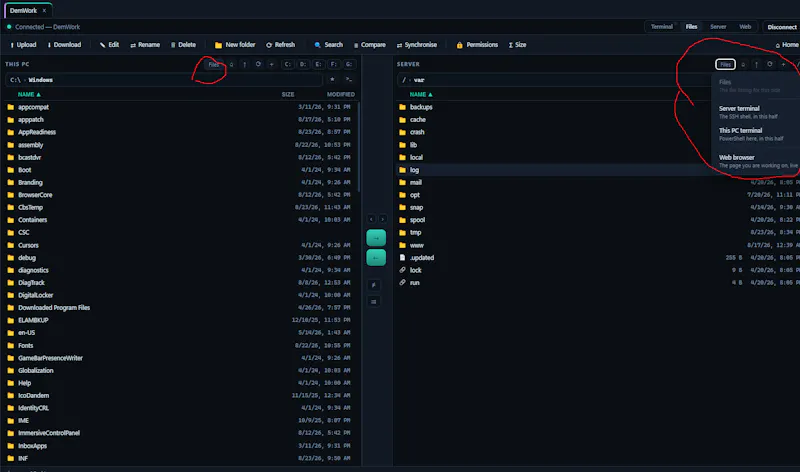
Task: Refresh the file listings
Action: pyautogui.click(x=281, y=45)
